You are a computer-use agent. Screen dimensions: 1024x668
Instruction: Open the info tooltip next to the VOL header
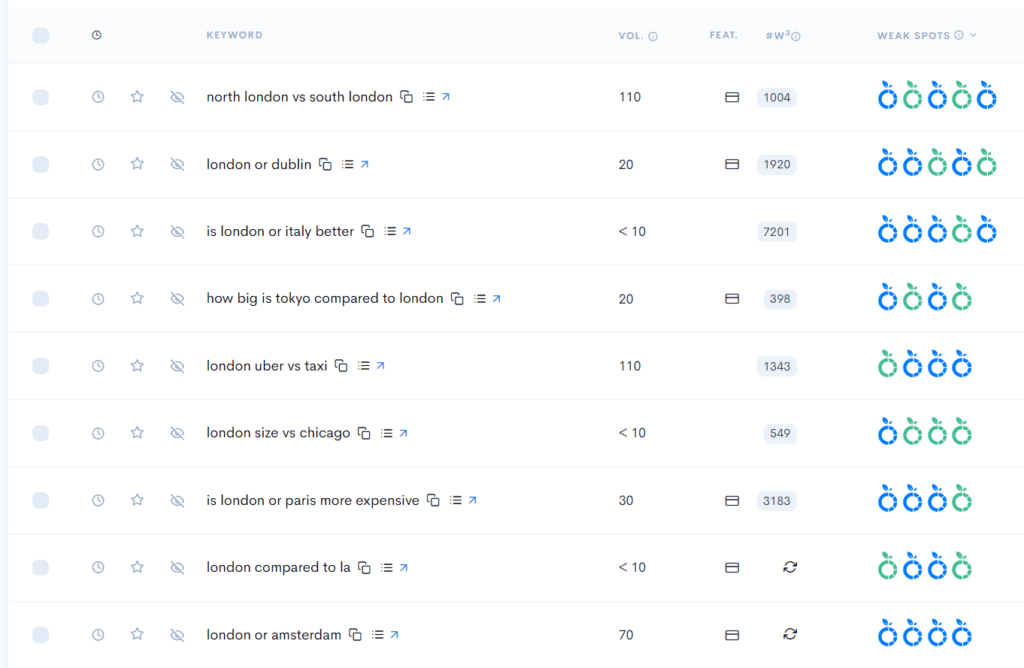(x=652, y=35)
